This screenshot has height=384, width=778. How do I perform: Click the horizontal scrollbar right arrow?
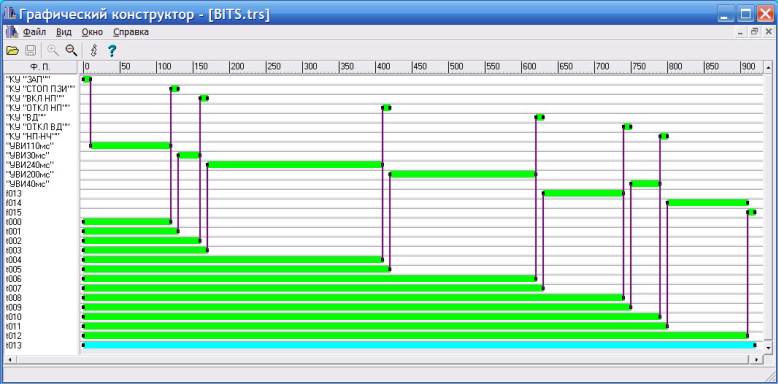coord(757,359)
